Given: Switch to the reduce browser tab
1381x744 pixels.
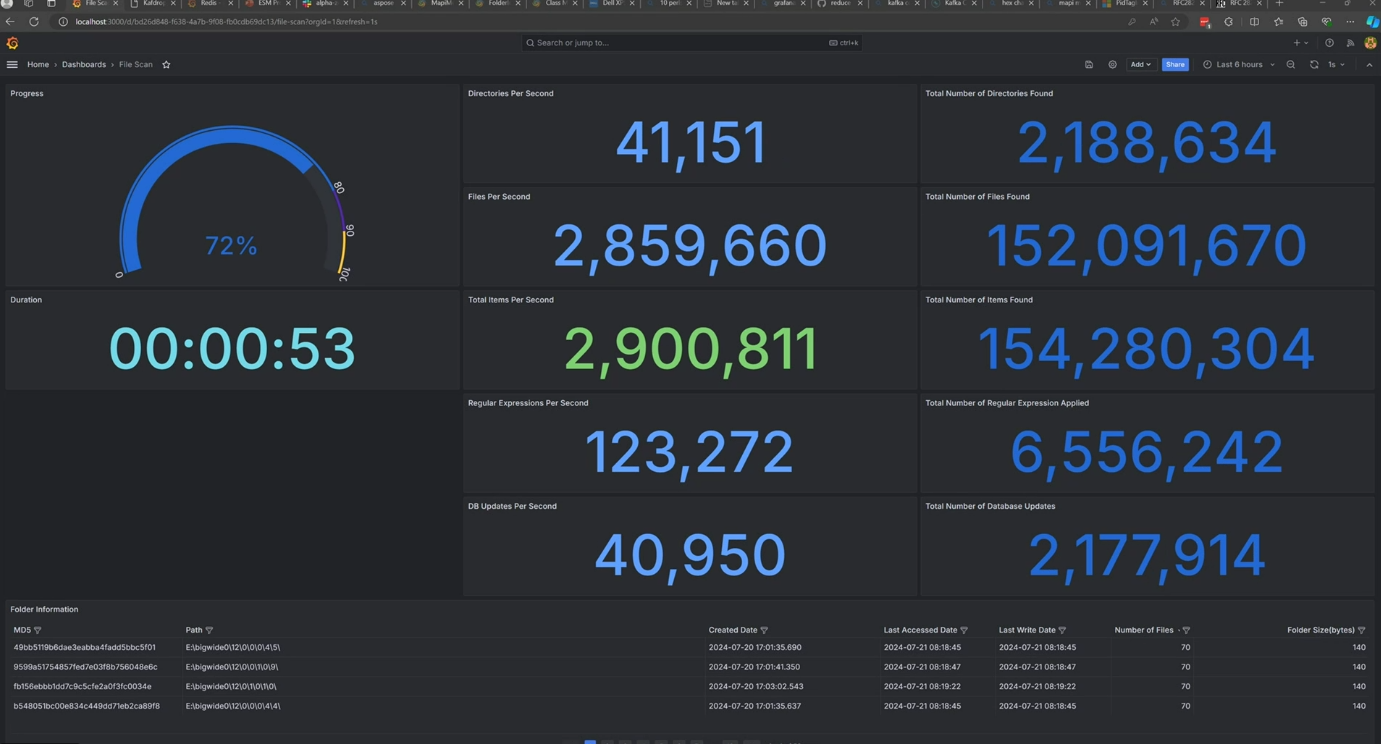Looking at the screenshot, I should pos(839,4).
